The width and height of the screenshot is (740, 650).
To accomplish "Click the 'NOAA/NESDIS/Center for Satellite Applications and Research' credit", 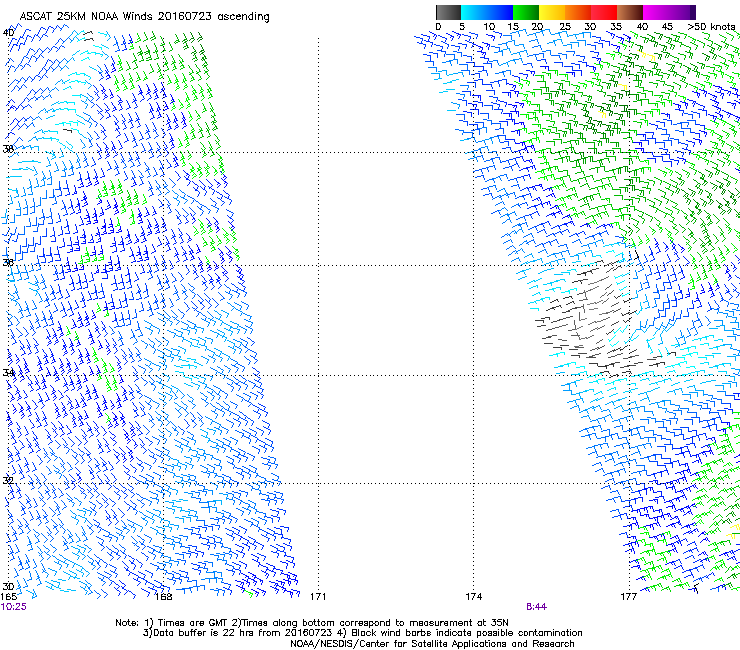I will tap(432, 644).
